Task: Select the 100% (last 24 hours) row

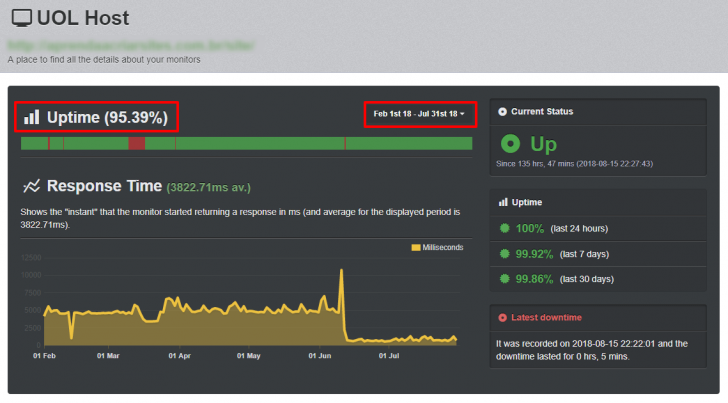Action: tap(598, 228)
